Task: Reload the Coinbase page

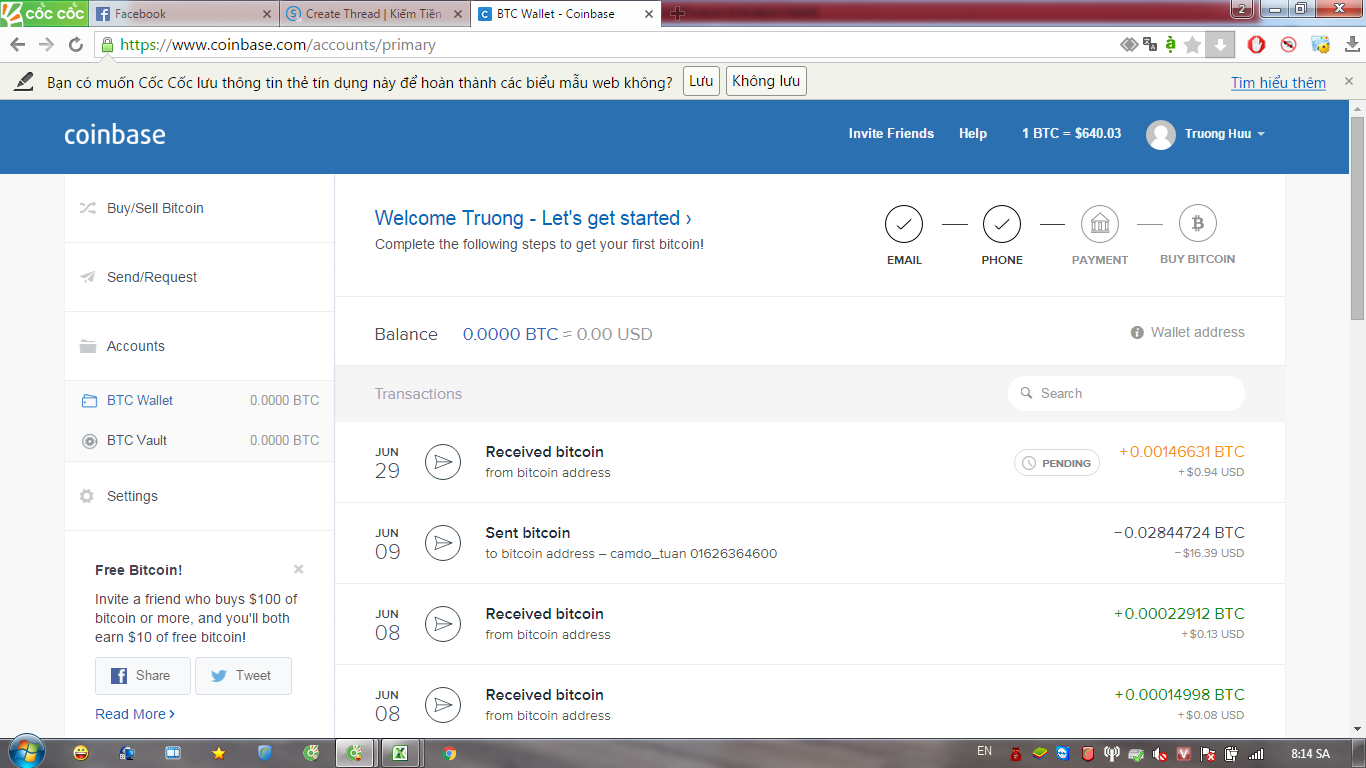Action: pyautogui.click(x=76, y=45)
